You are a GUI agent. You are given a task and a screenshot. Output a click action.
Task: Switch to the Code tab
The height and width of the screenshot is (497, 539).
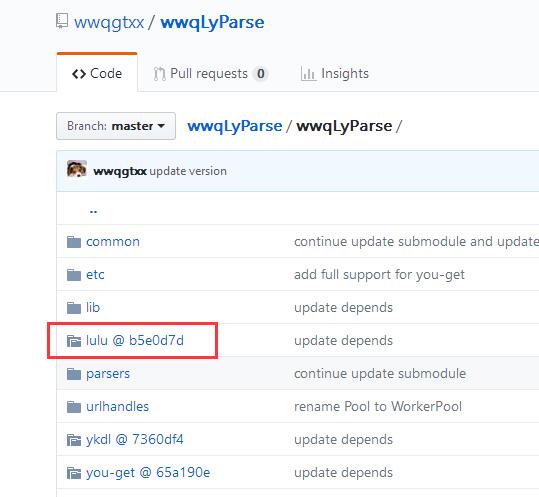coord(97,73)
